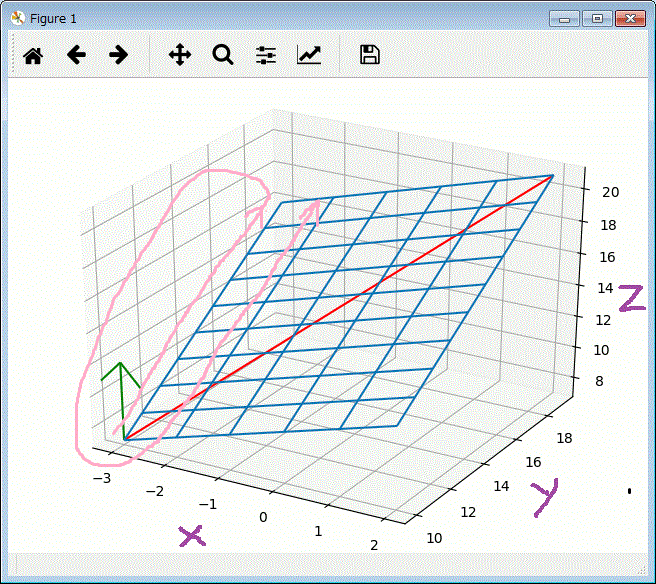The height and width of the screenshot is (584, 656).
Task: Reset the plot to the original Home view
Action: (33, 55)
